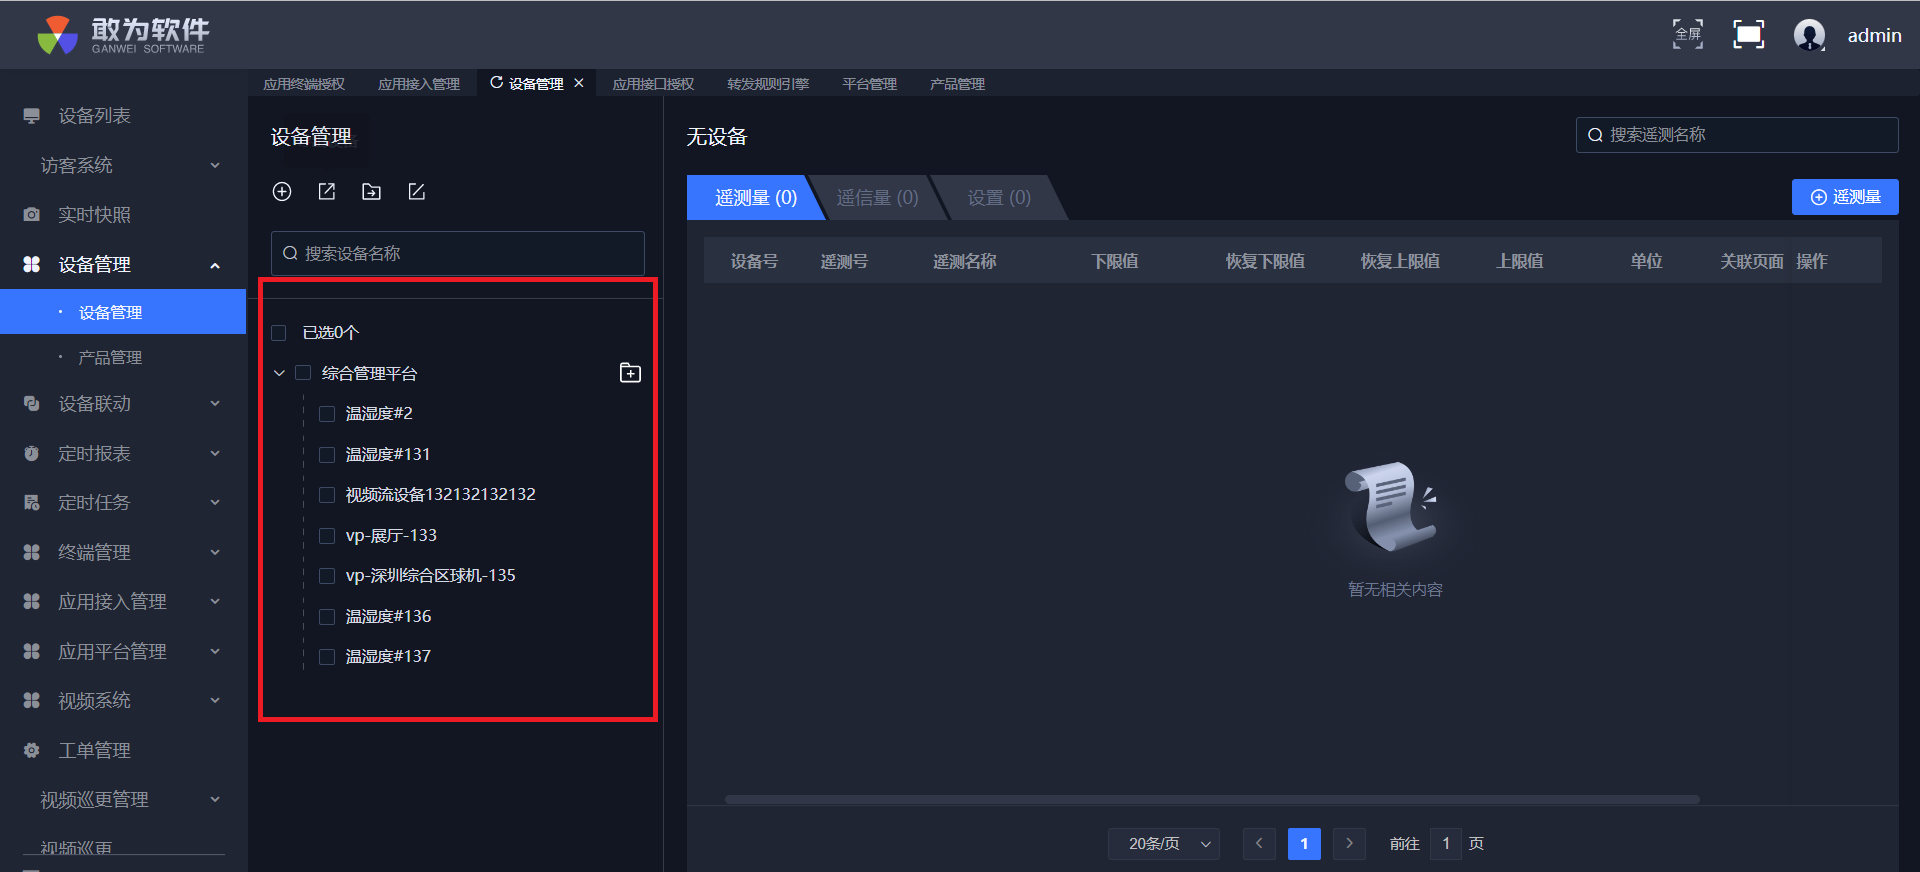
Task: Click the 定时任务 sidebar icon
Action: [32, 503]
